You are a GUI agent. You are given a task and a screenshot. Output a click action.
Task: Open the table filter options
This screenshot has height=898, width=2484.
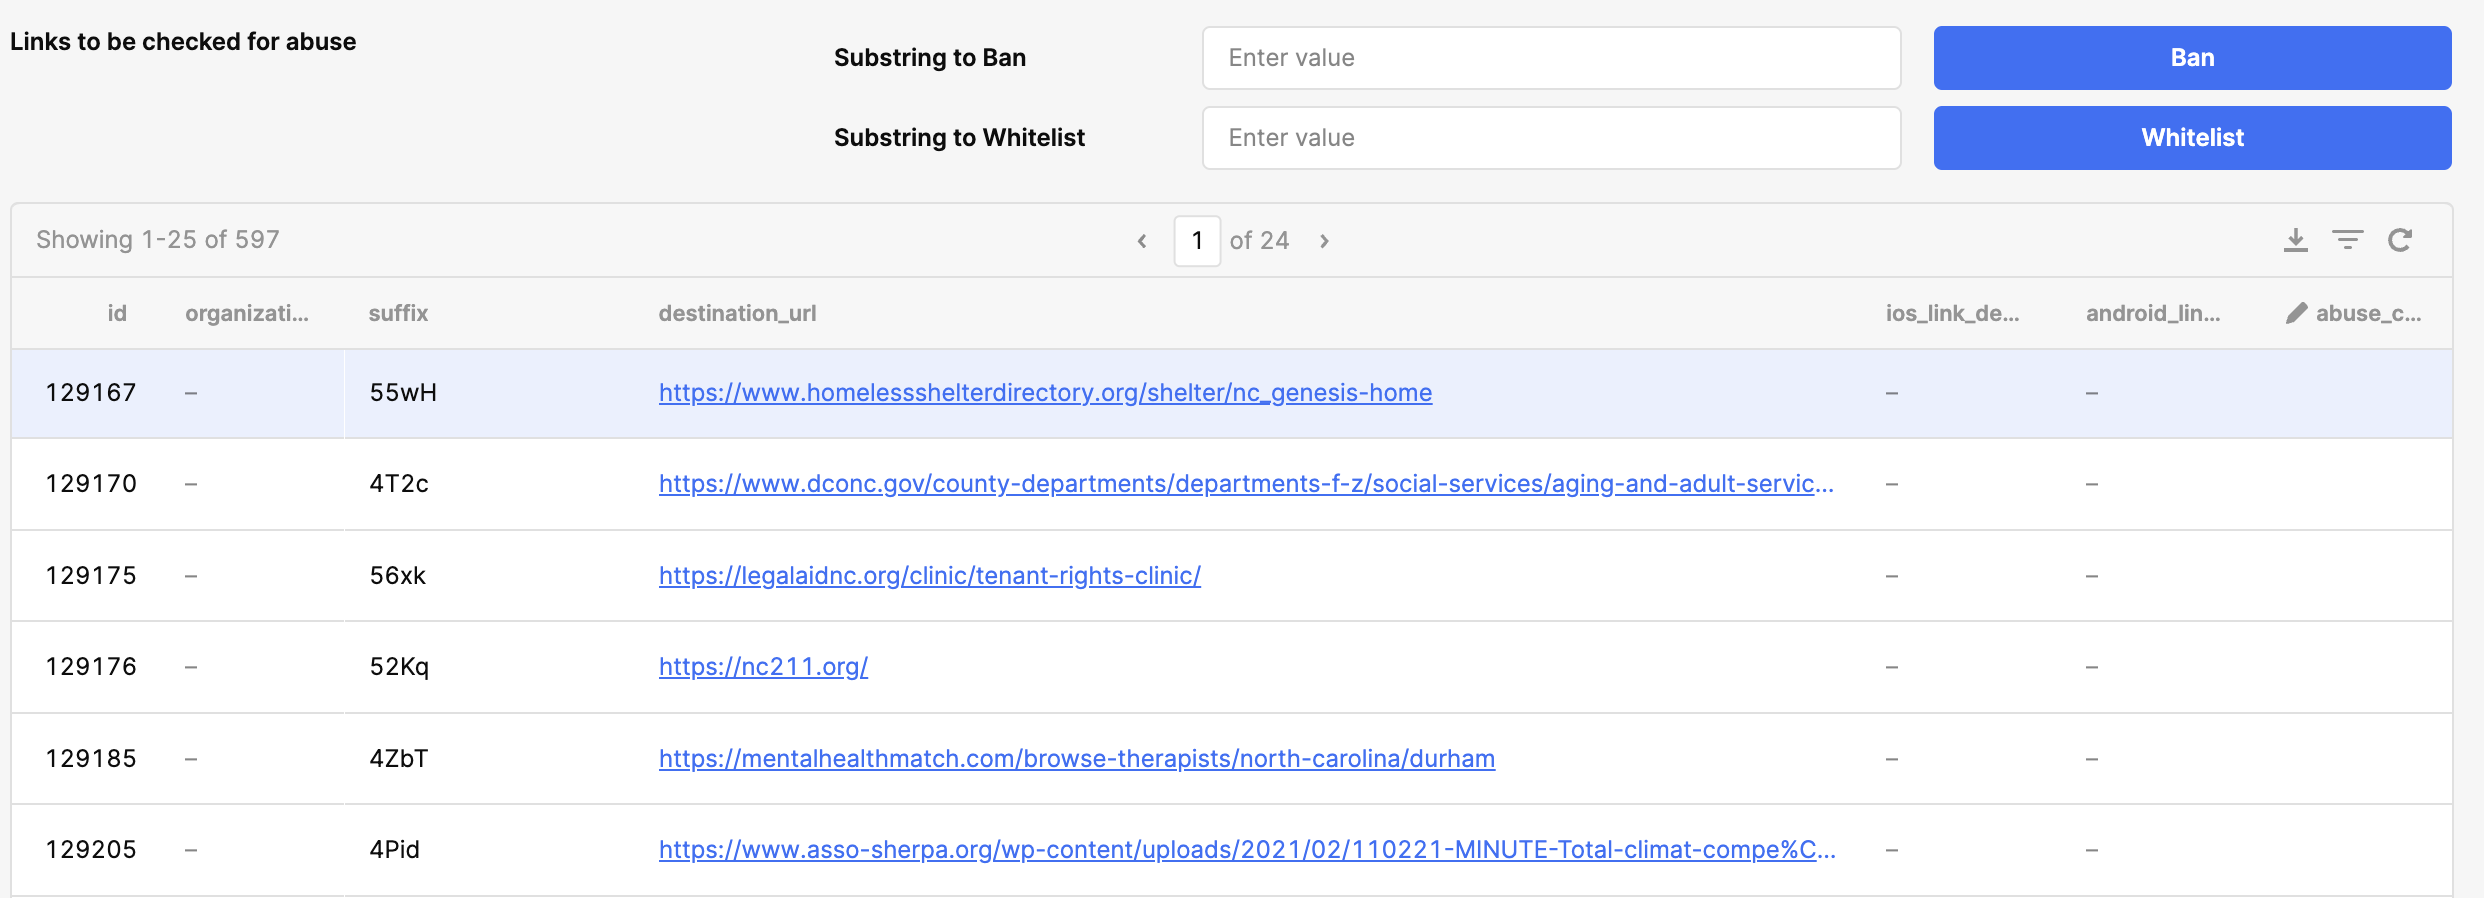pyautogui.click(x=2347, y=240)
